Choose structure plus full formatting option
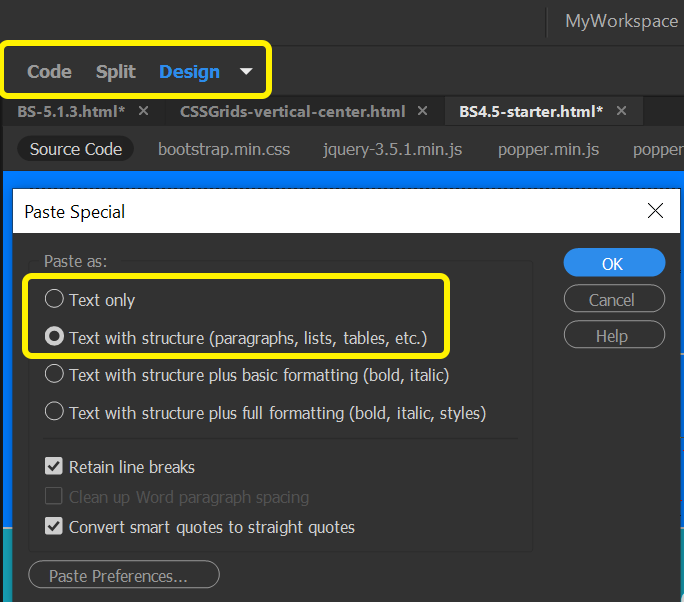 (54, 412)
